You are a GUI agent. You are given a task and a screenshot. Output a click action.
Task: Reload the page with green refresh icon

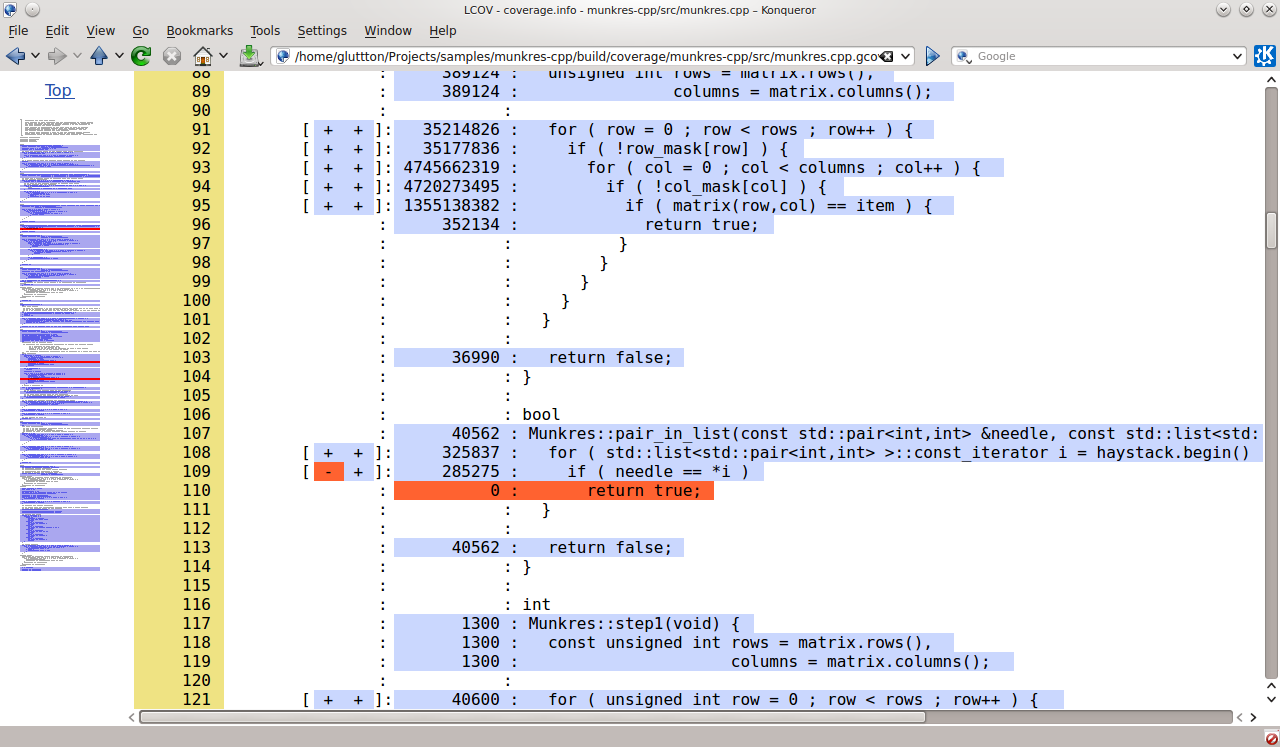point(141,56)
